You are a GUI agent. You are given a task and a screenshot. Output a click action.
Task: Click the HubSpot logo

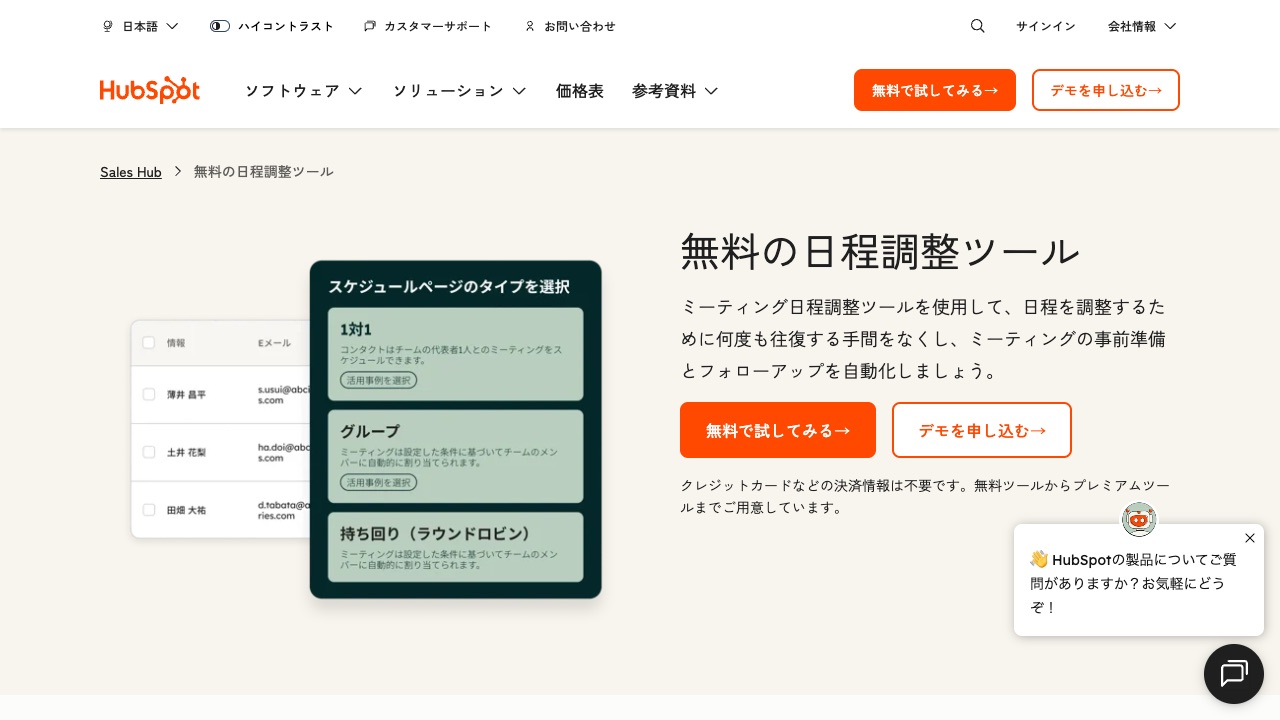pyautogui.click(x=150, y=90)
